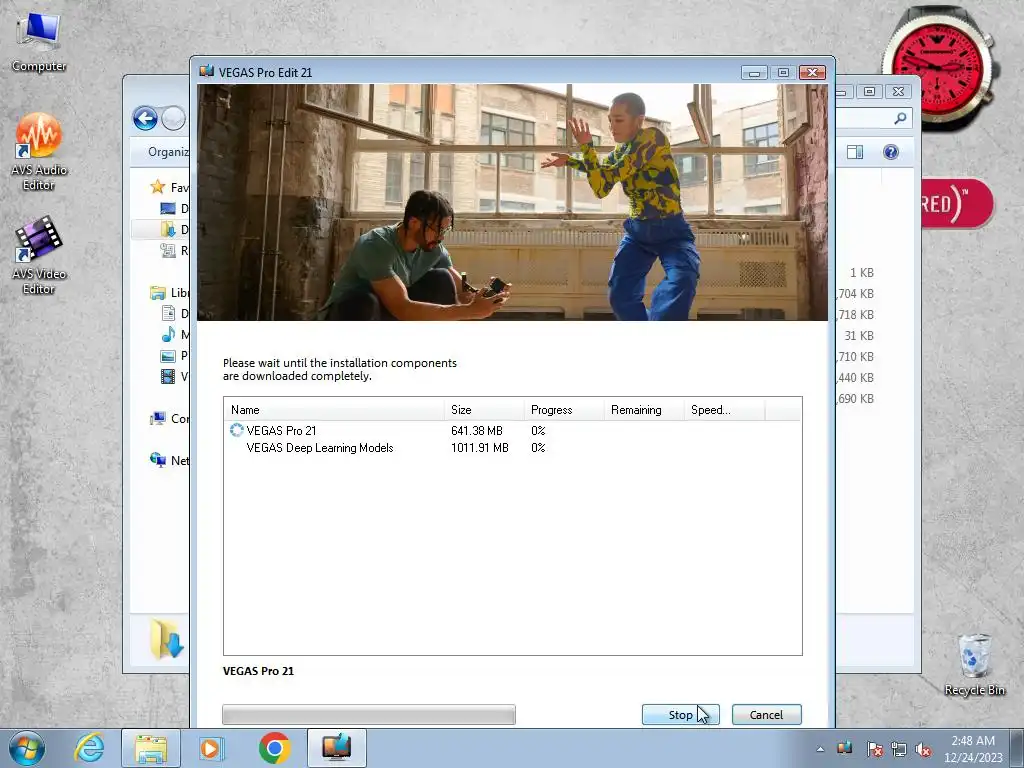Open Google Chrome from taskbar
This screenshot has height=768, width=1024.
274,748
